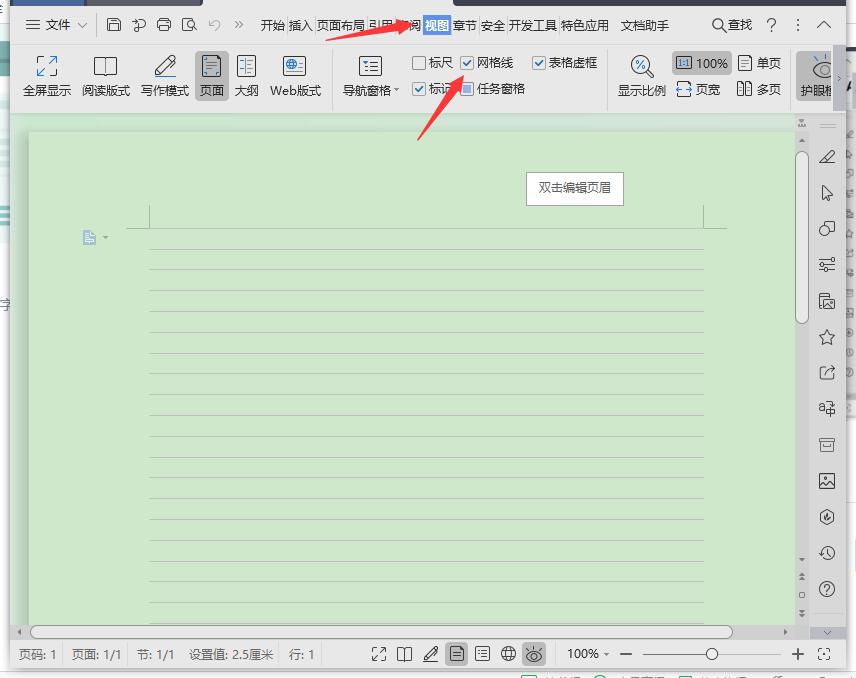The height and width of the screenshot is (678, 856).
Task: Choose the select cursor tool in sidebar
Action: coord(827,193)
